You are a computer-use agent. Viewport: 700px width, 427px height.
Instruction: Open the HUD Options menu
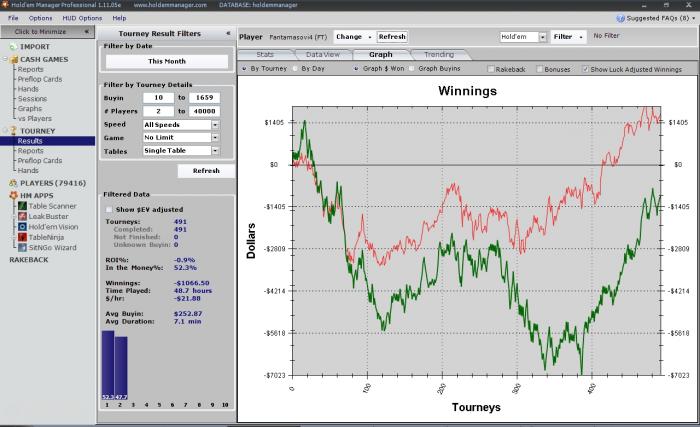click(82, 18)
